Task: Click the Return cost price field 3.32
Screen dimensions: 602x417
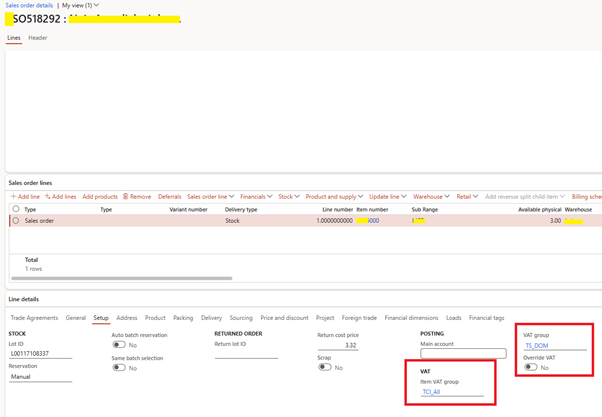Action: tap(338, 346)
